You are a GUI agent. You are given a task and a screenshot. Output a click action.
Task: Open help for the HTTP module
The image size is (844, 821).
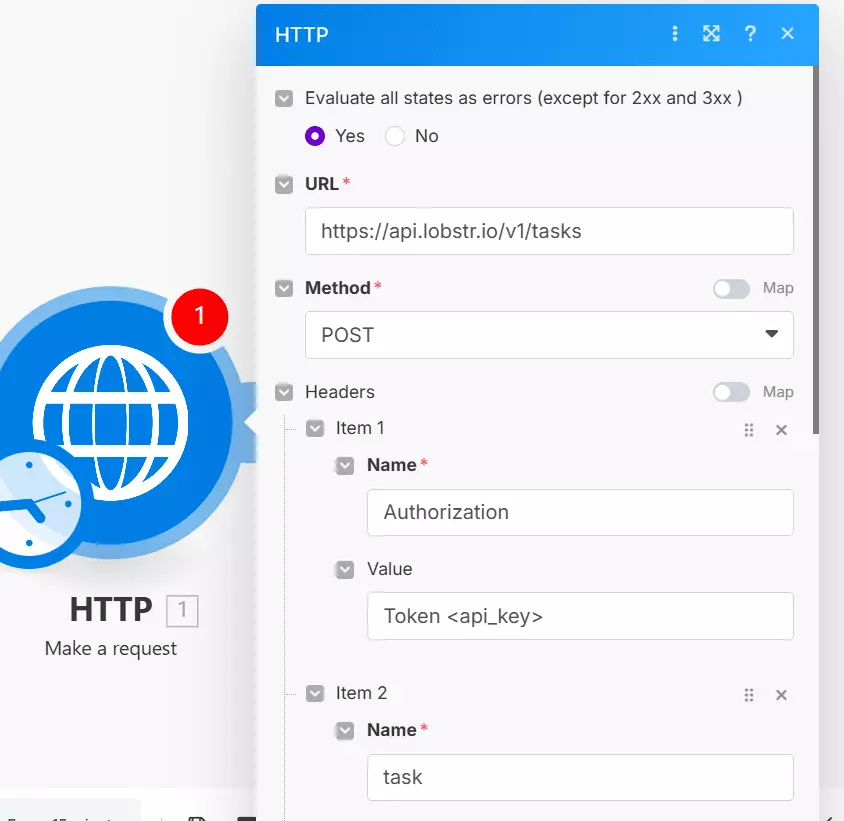[x=750, y=34]
